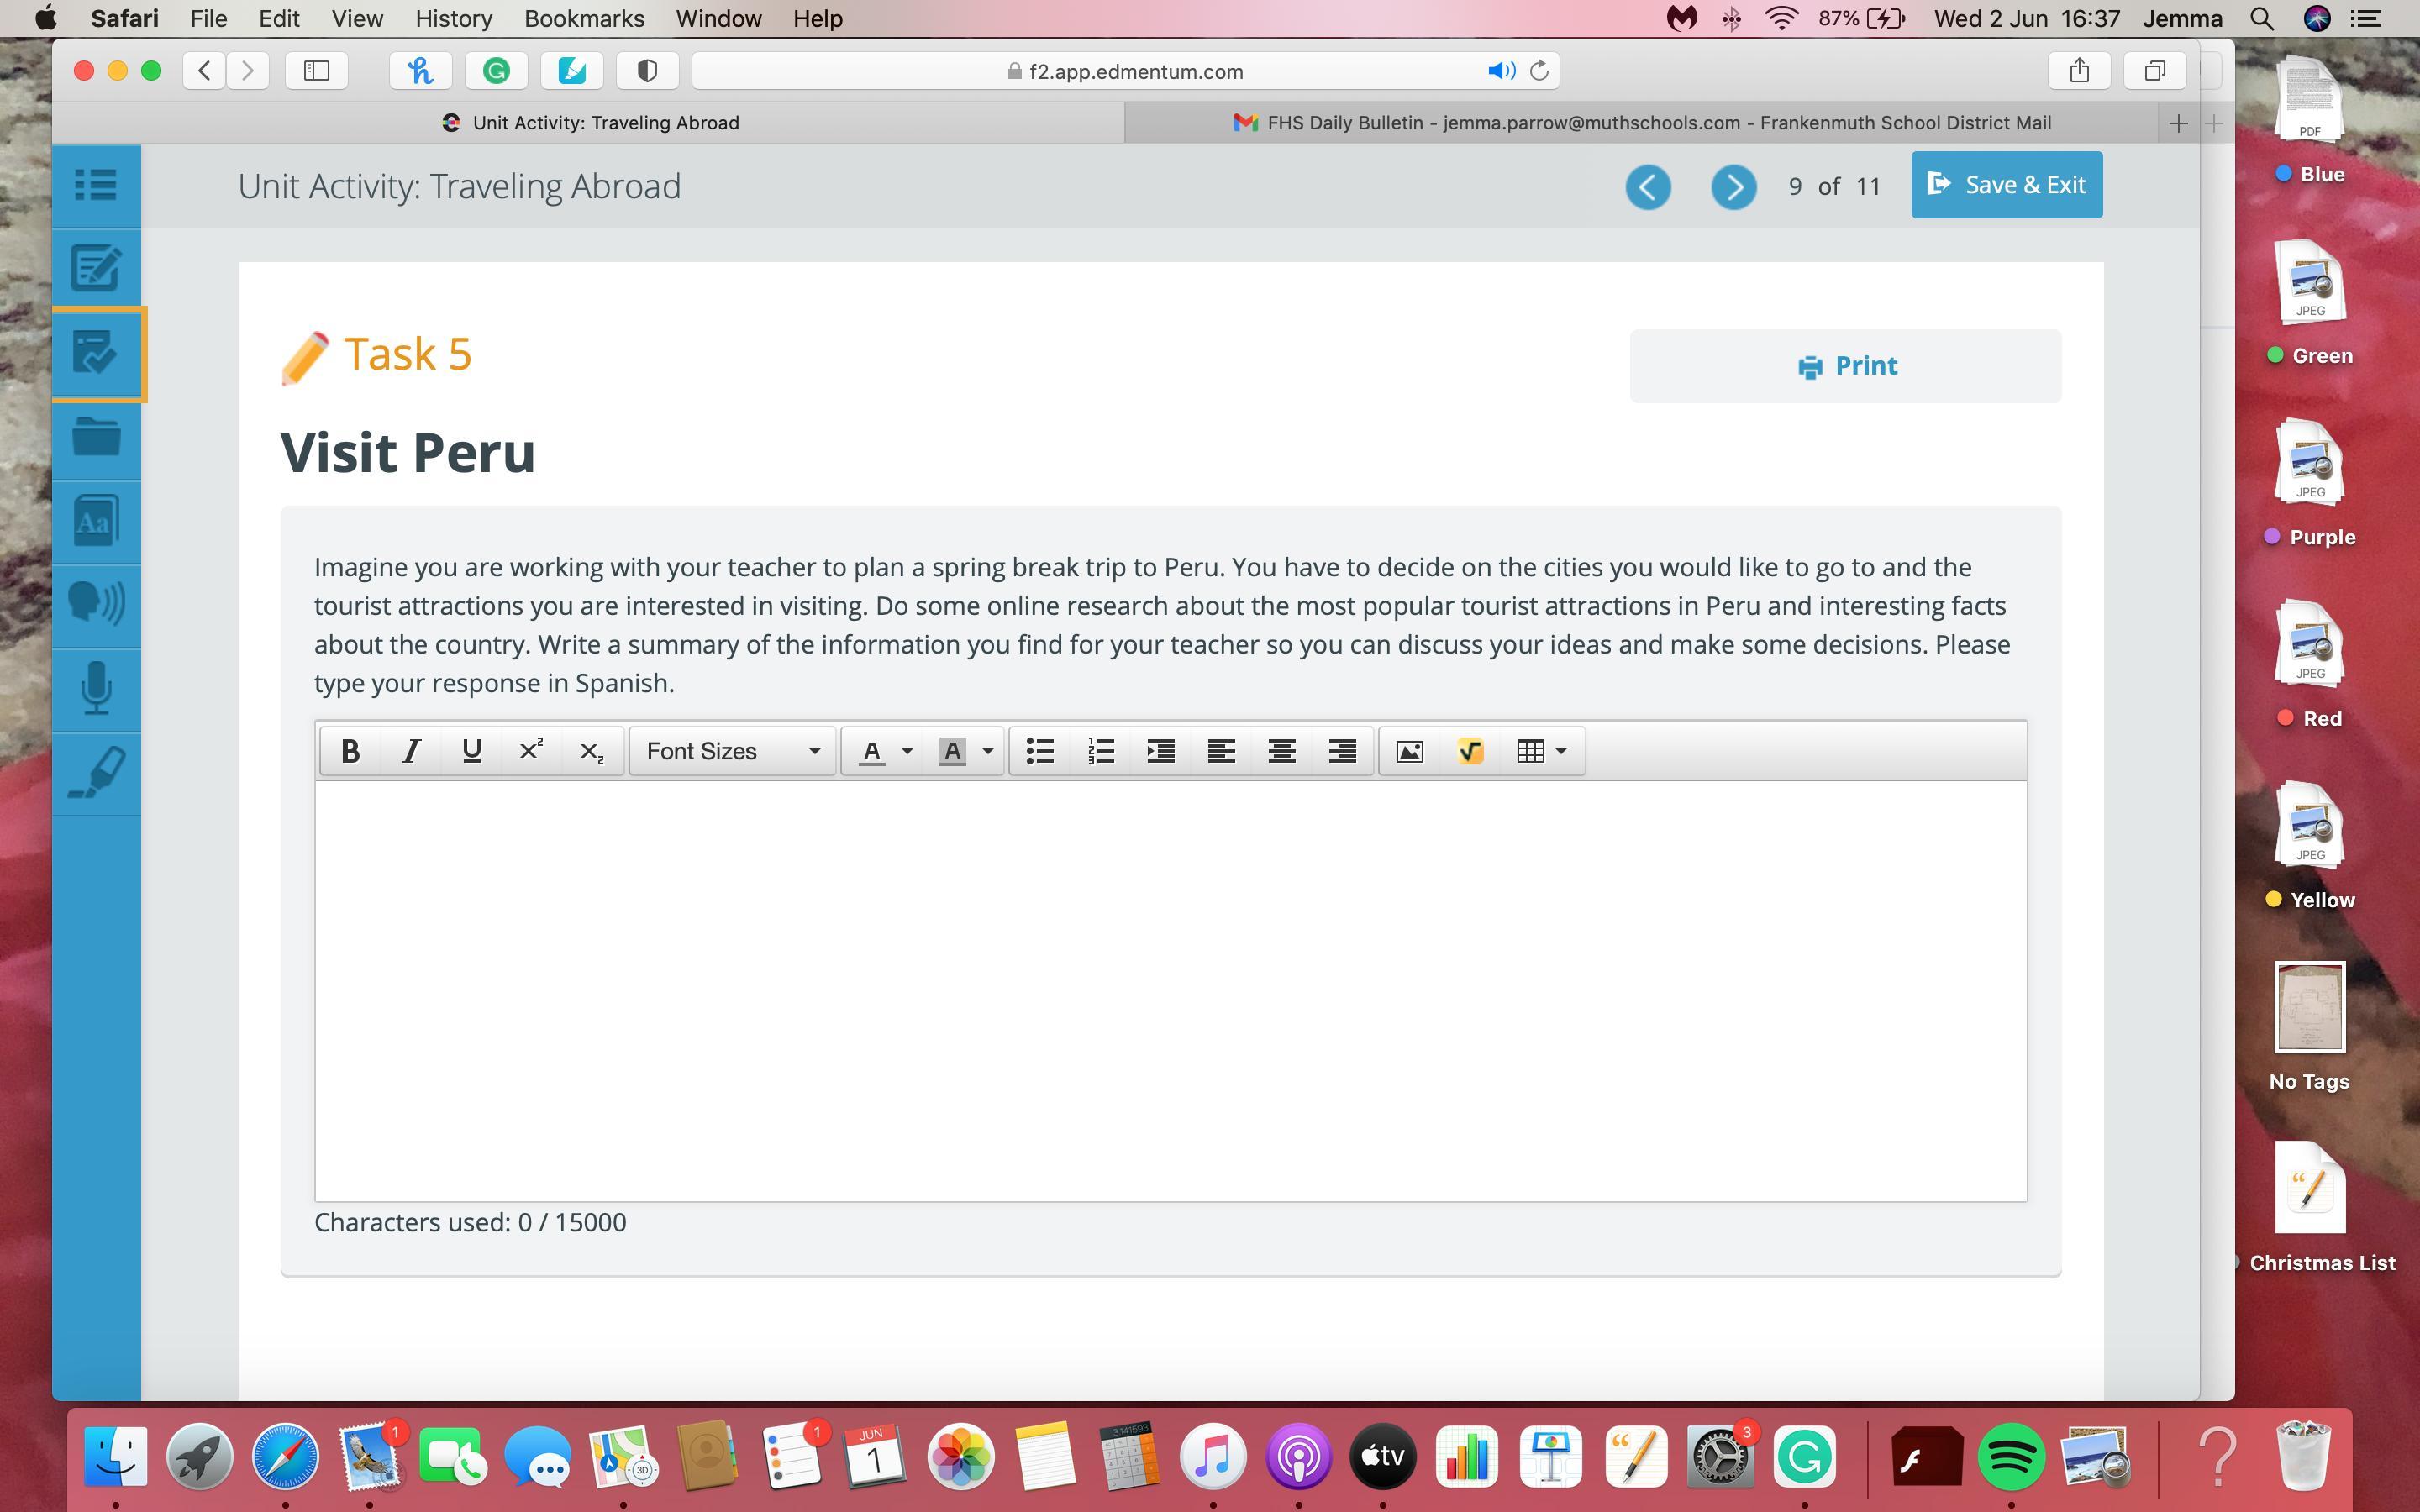Insert an image into the response editor
The width and height of the screenshot is (2420, 1512).
click(1409, 751)
